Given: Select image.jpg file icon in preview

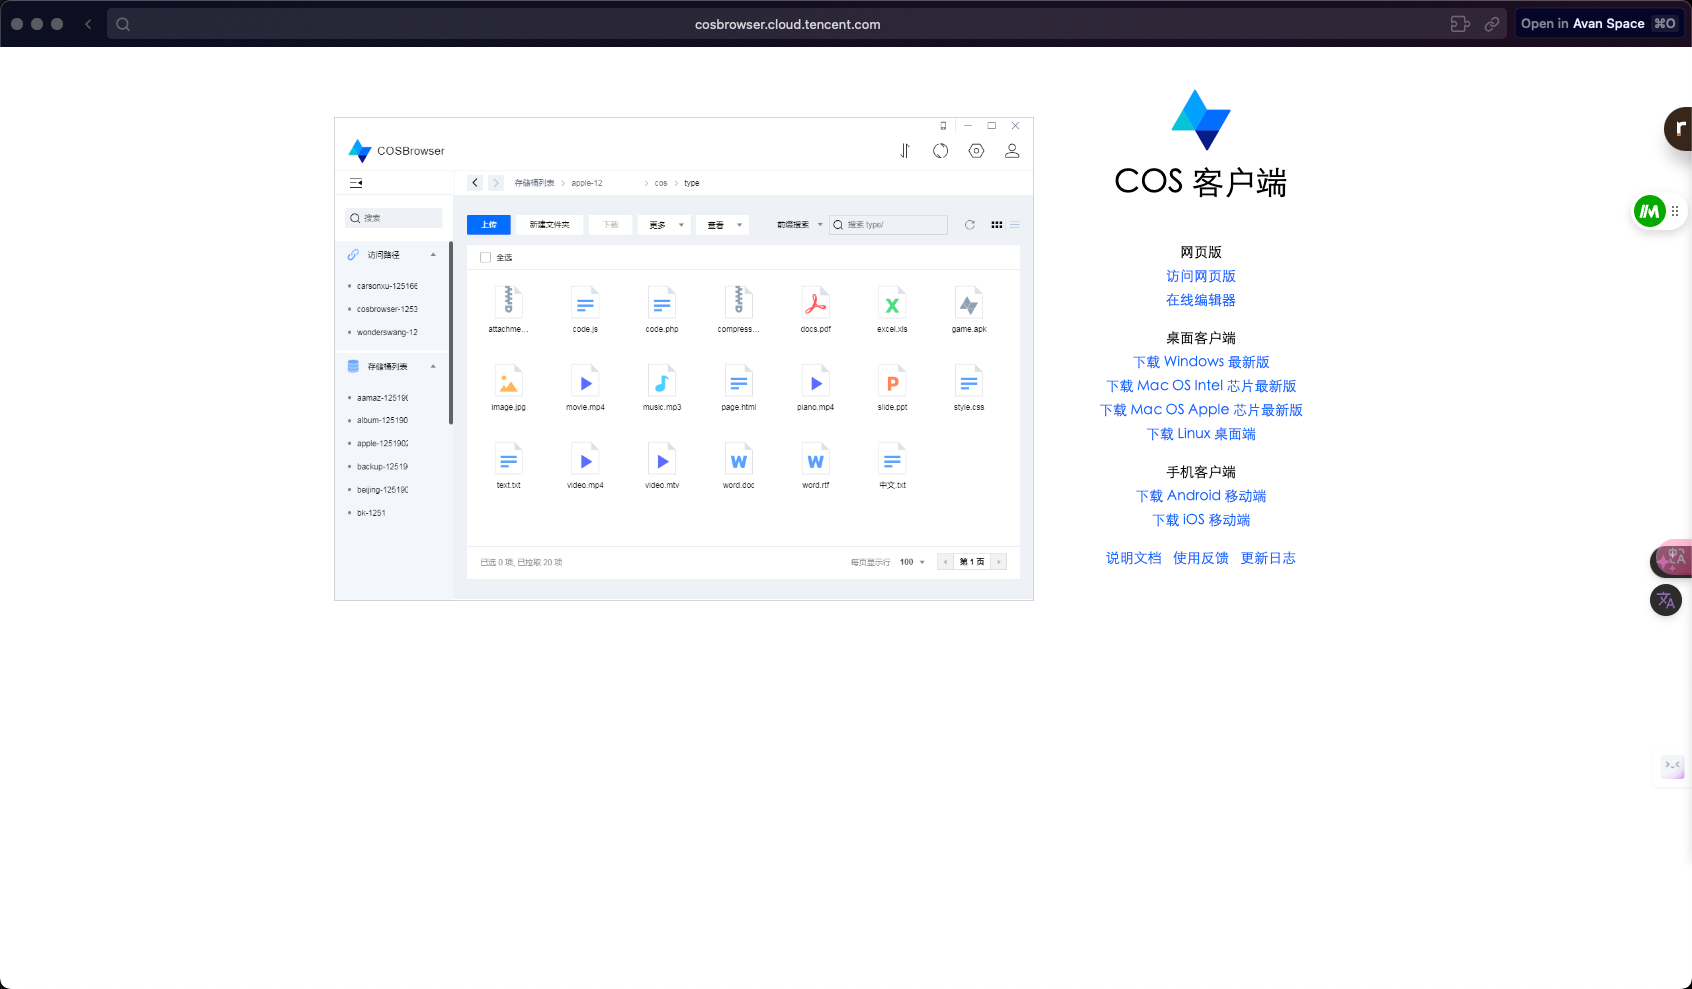Looking at the screenshot, I should (509, 380).
